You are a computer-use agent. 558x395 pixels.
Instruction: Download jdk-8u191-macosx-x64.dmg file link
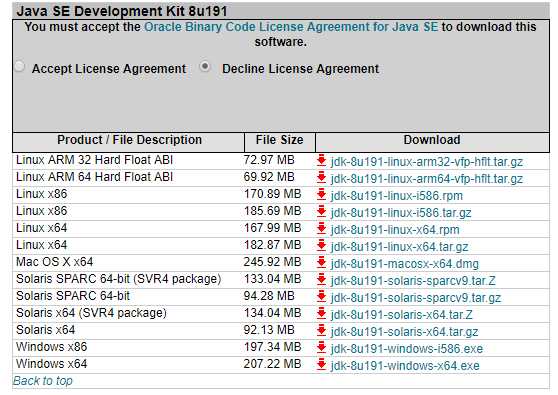pyautogui.click(x=405, y=264)
